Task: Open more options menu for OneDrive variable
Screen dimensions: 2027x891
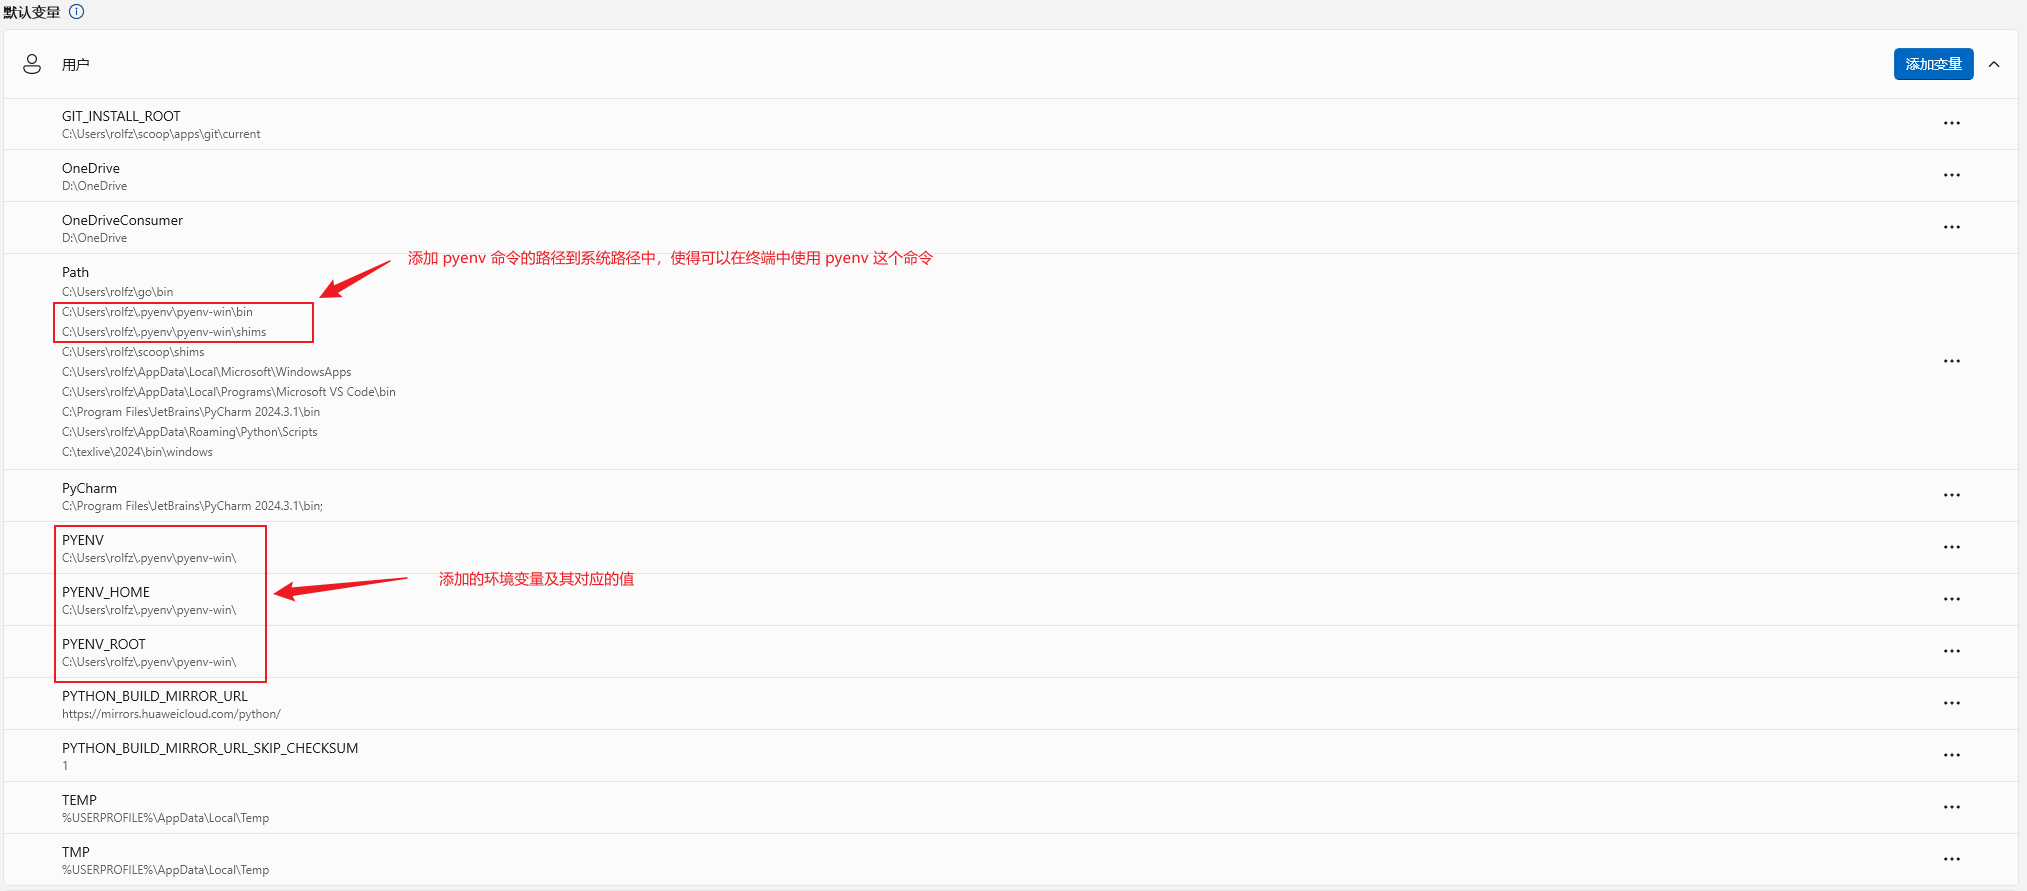Action: [1951, 175]
